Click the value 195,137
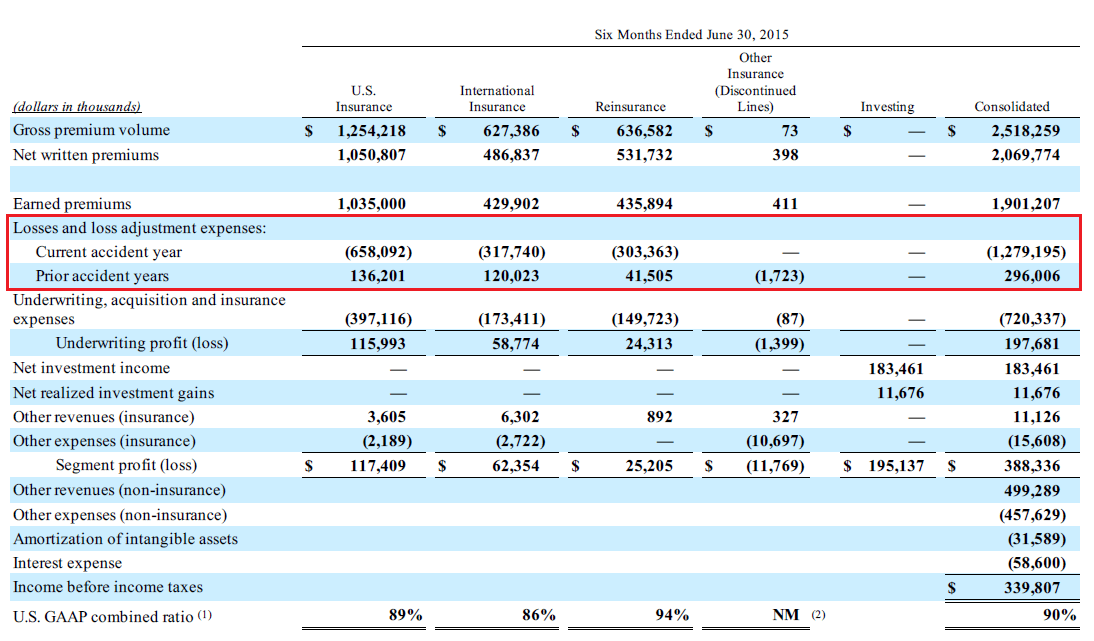The width and height of the screenshot is (1094, 641). (896, 466)
